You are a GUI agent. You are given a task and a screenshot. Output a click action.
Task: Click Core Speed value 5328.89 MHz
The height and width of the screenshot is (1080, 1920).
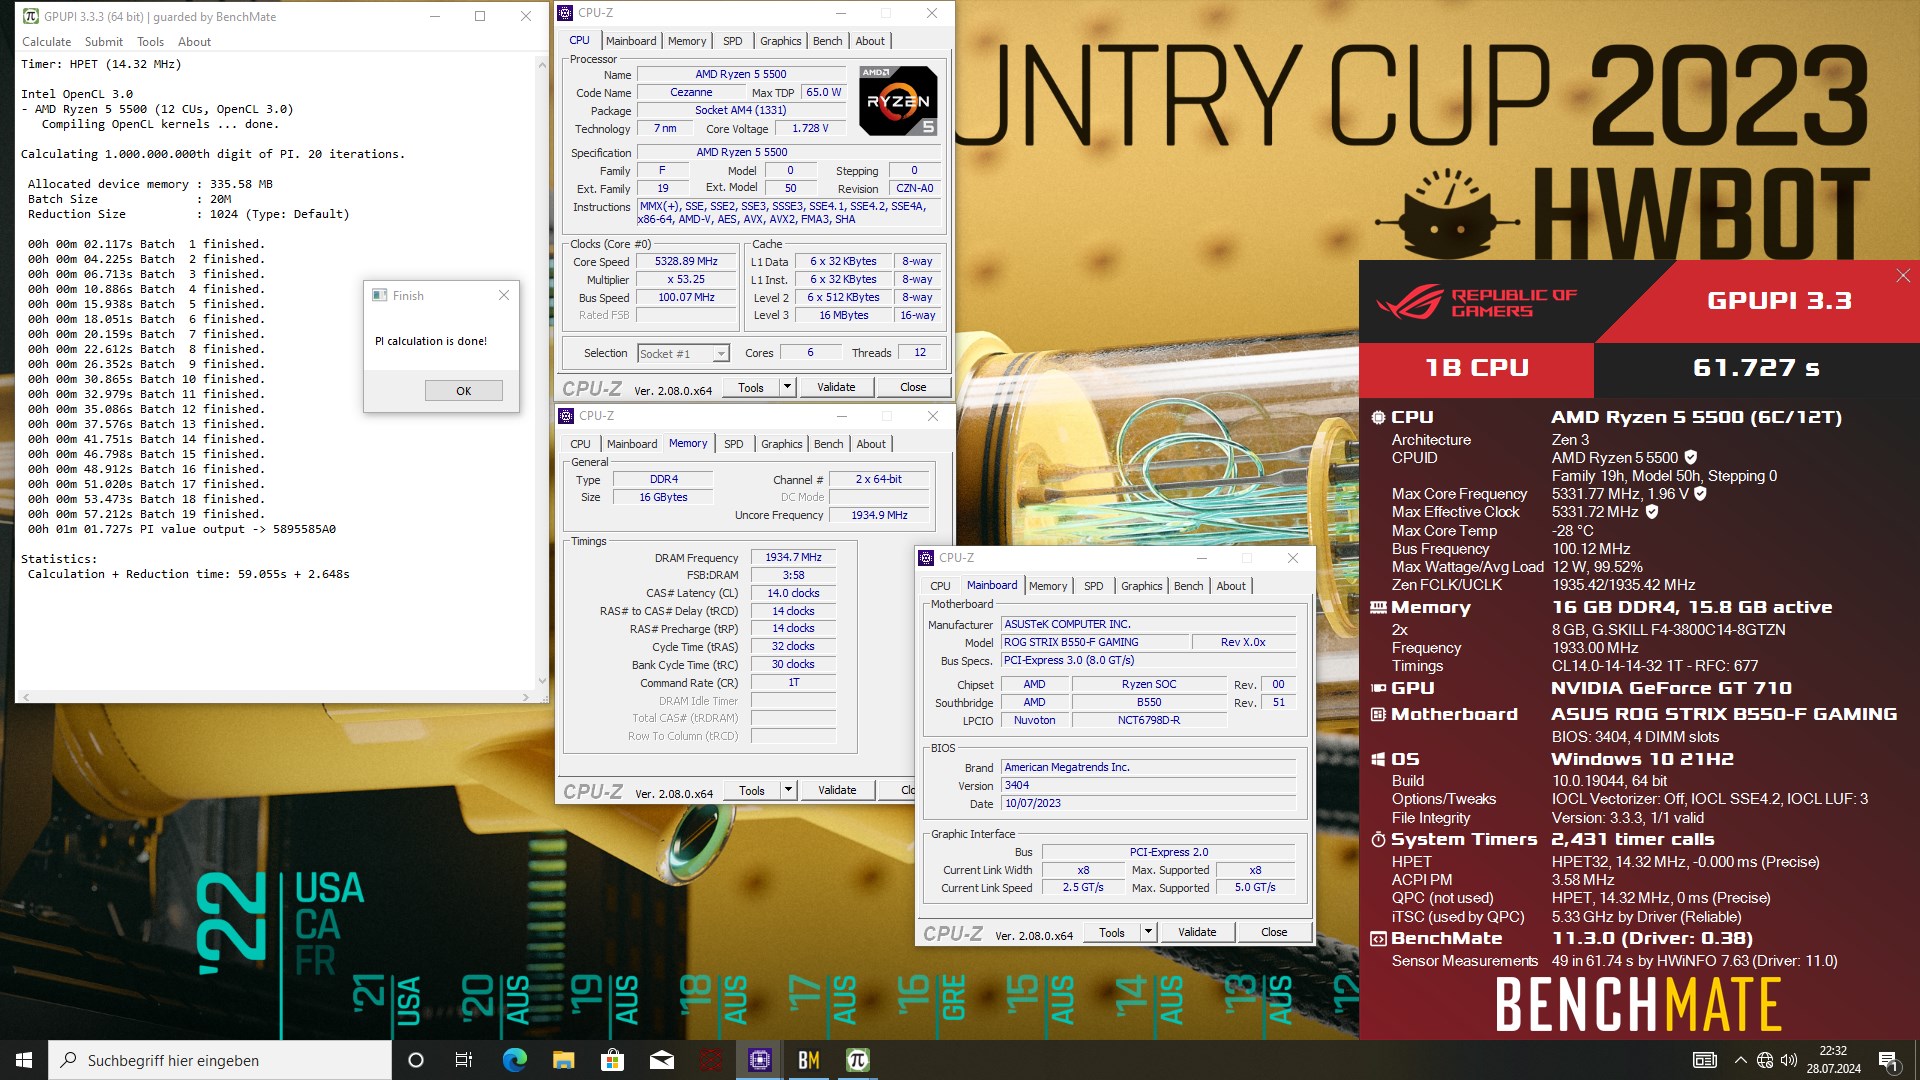(686, 261)
